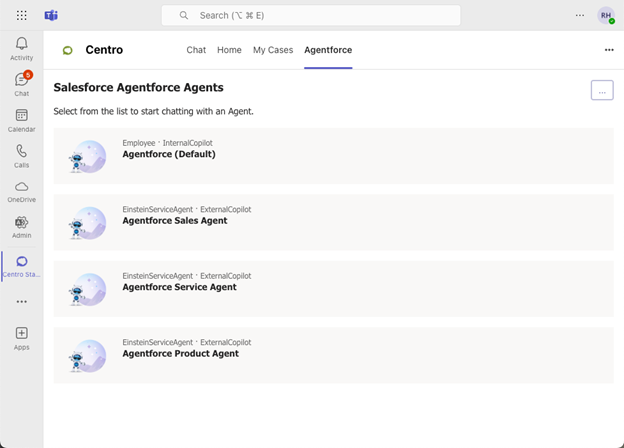Screen dimensions: 624x448
Task: Open Activity bell in sidebar
Action: point(21,49)
